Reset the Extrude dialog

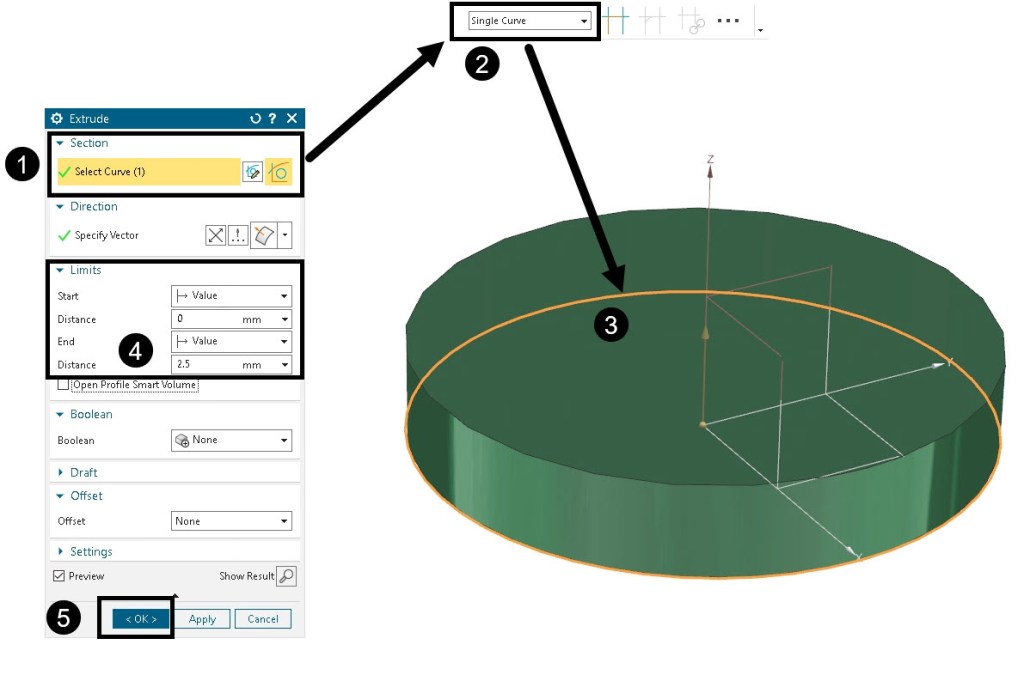click(255, 119)
